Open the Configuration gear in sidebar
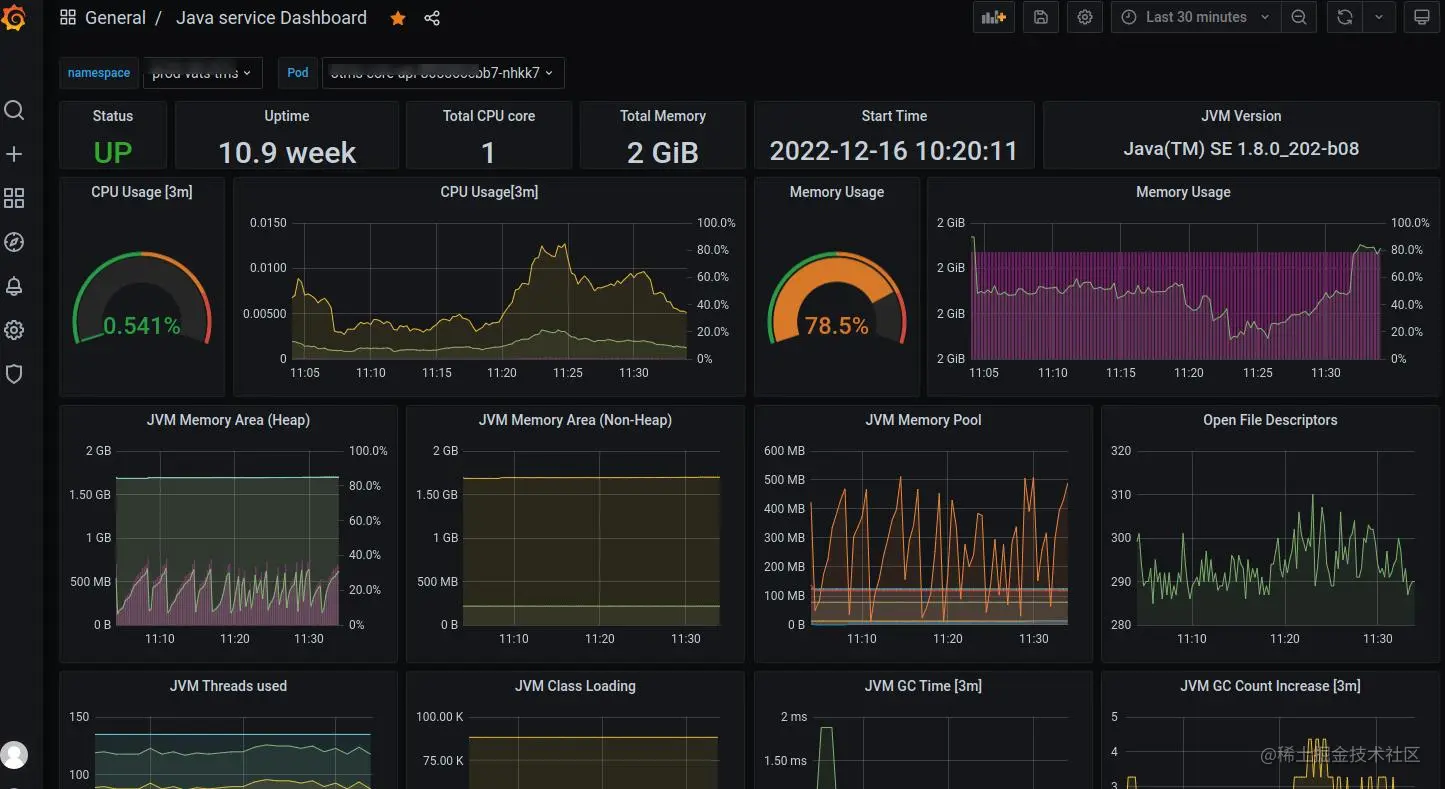 14,330
